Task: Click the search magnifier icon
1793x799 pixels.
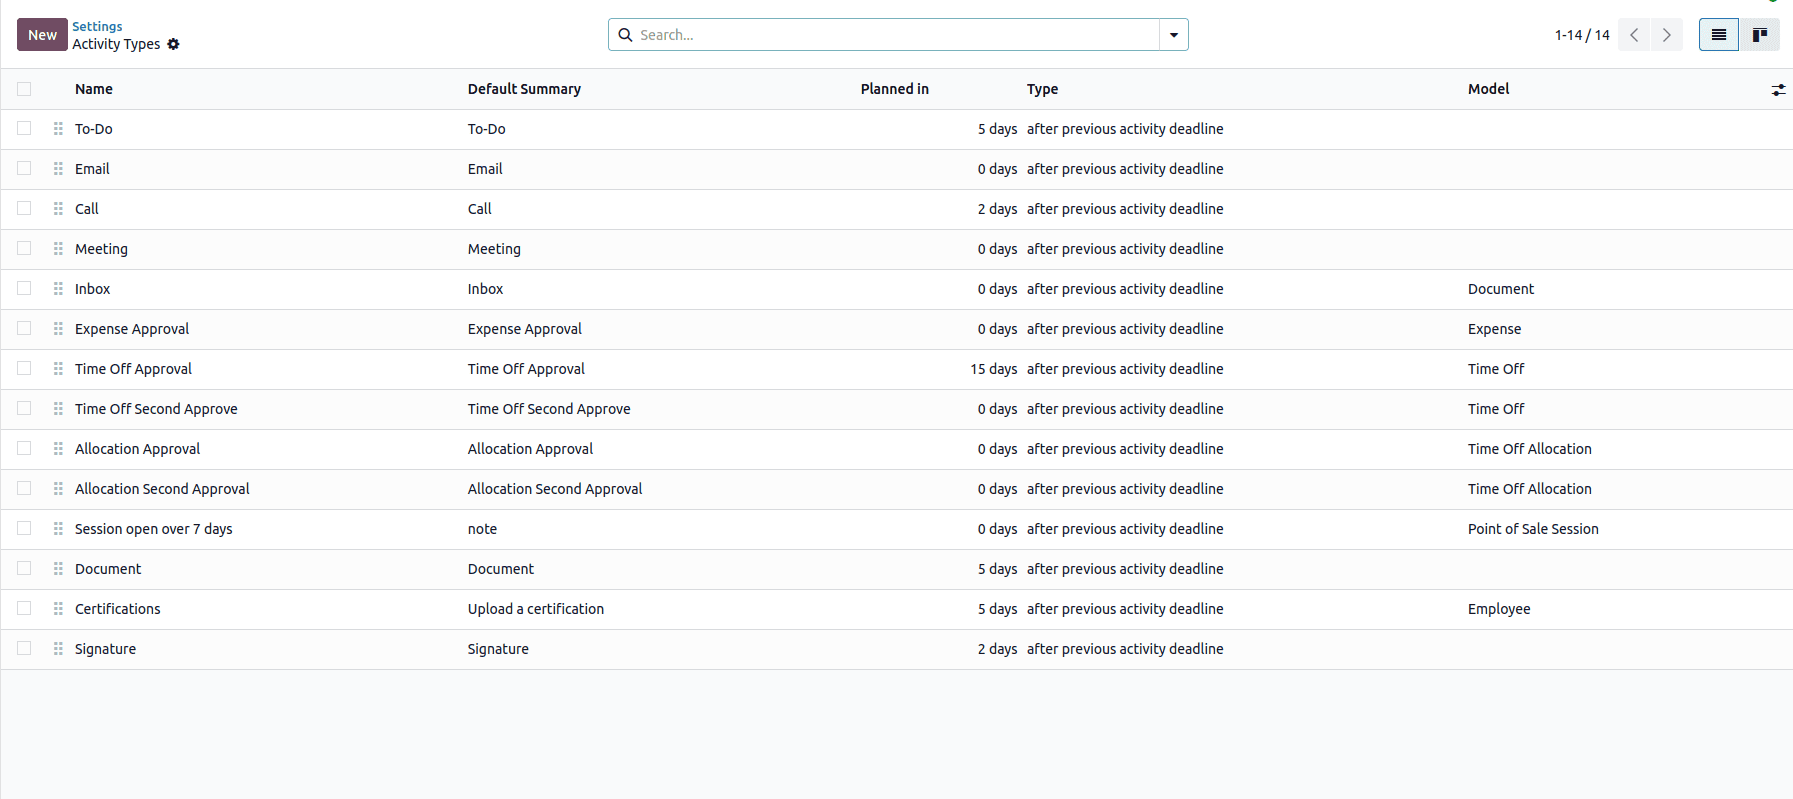Action: pos(625,35)
